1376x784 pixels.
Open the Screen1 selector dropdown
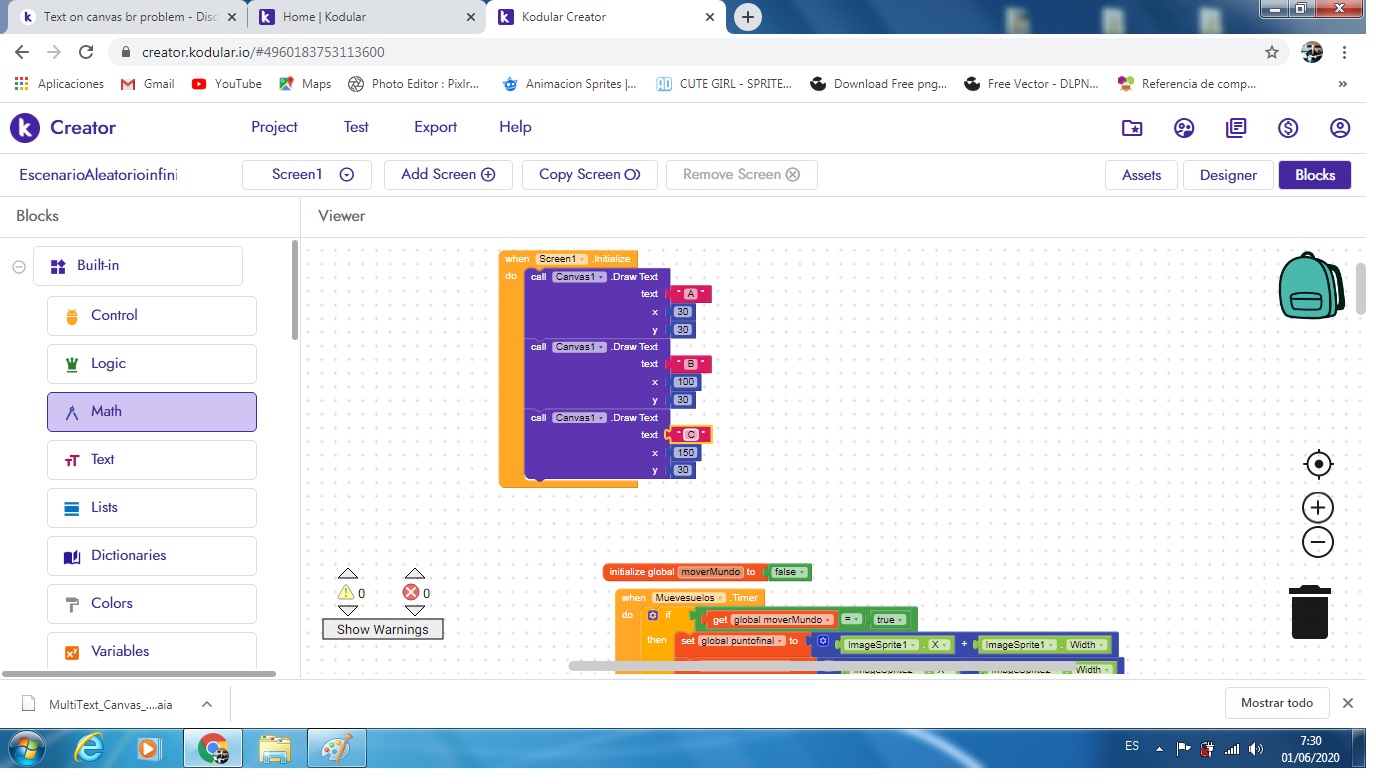tap(307, 174)
